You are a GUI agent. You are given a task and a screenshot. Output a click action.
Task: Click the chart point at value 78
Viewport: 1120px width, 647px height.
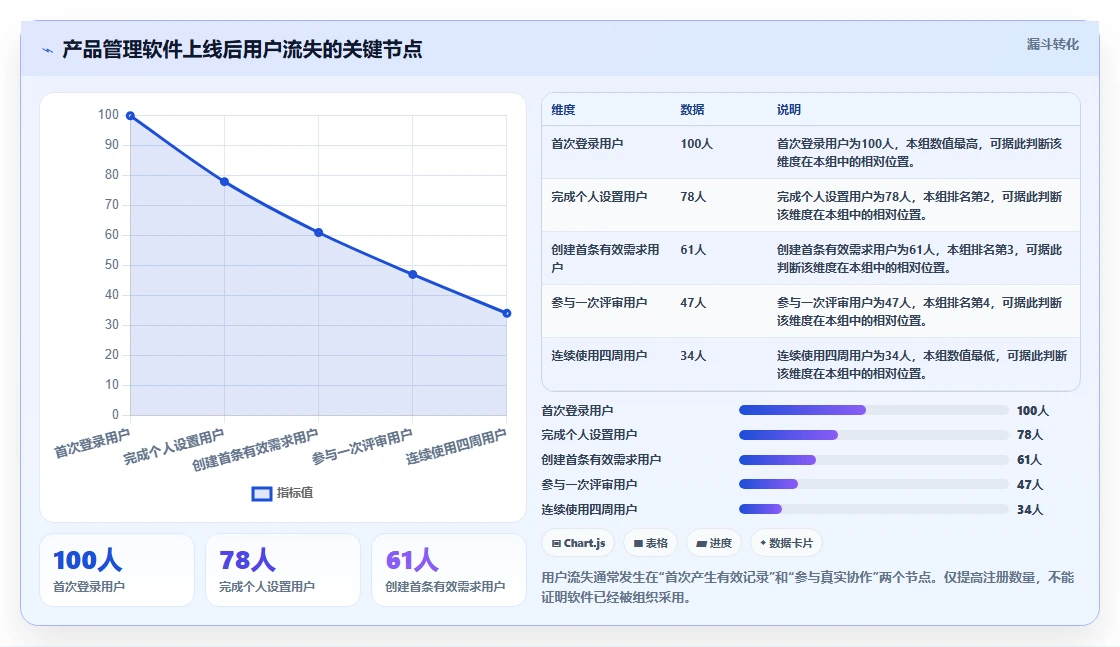click(x=224, y=182)
